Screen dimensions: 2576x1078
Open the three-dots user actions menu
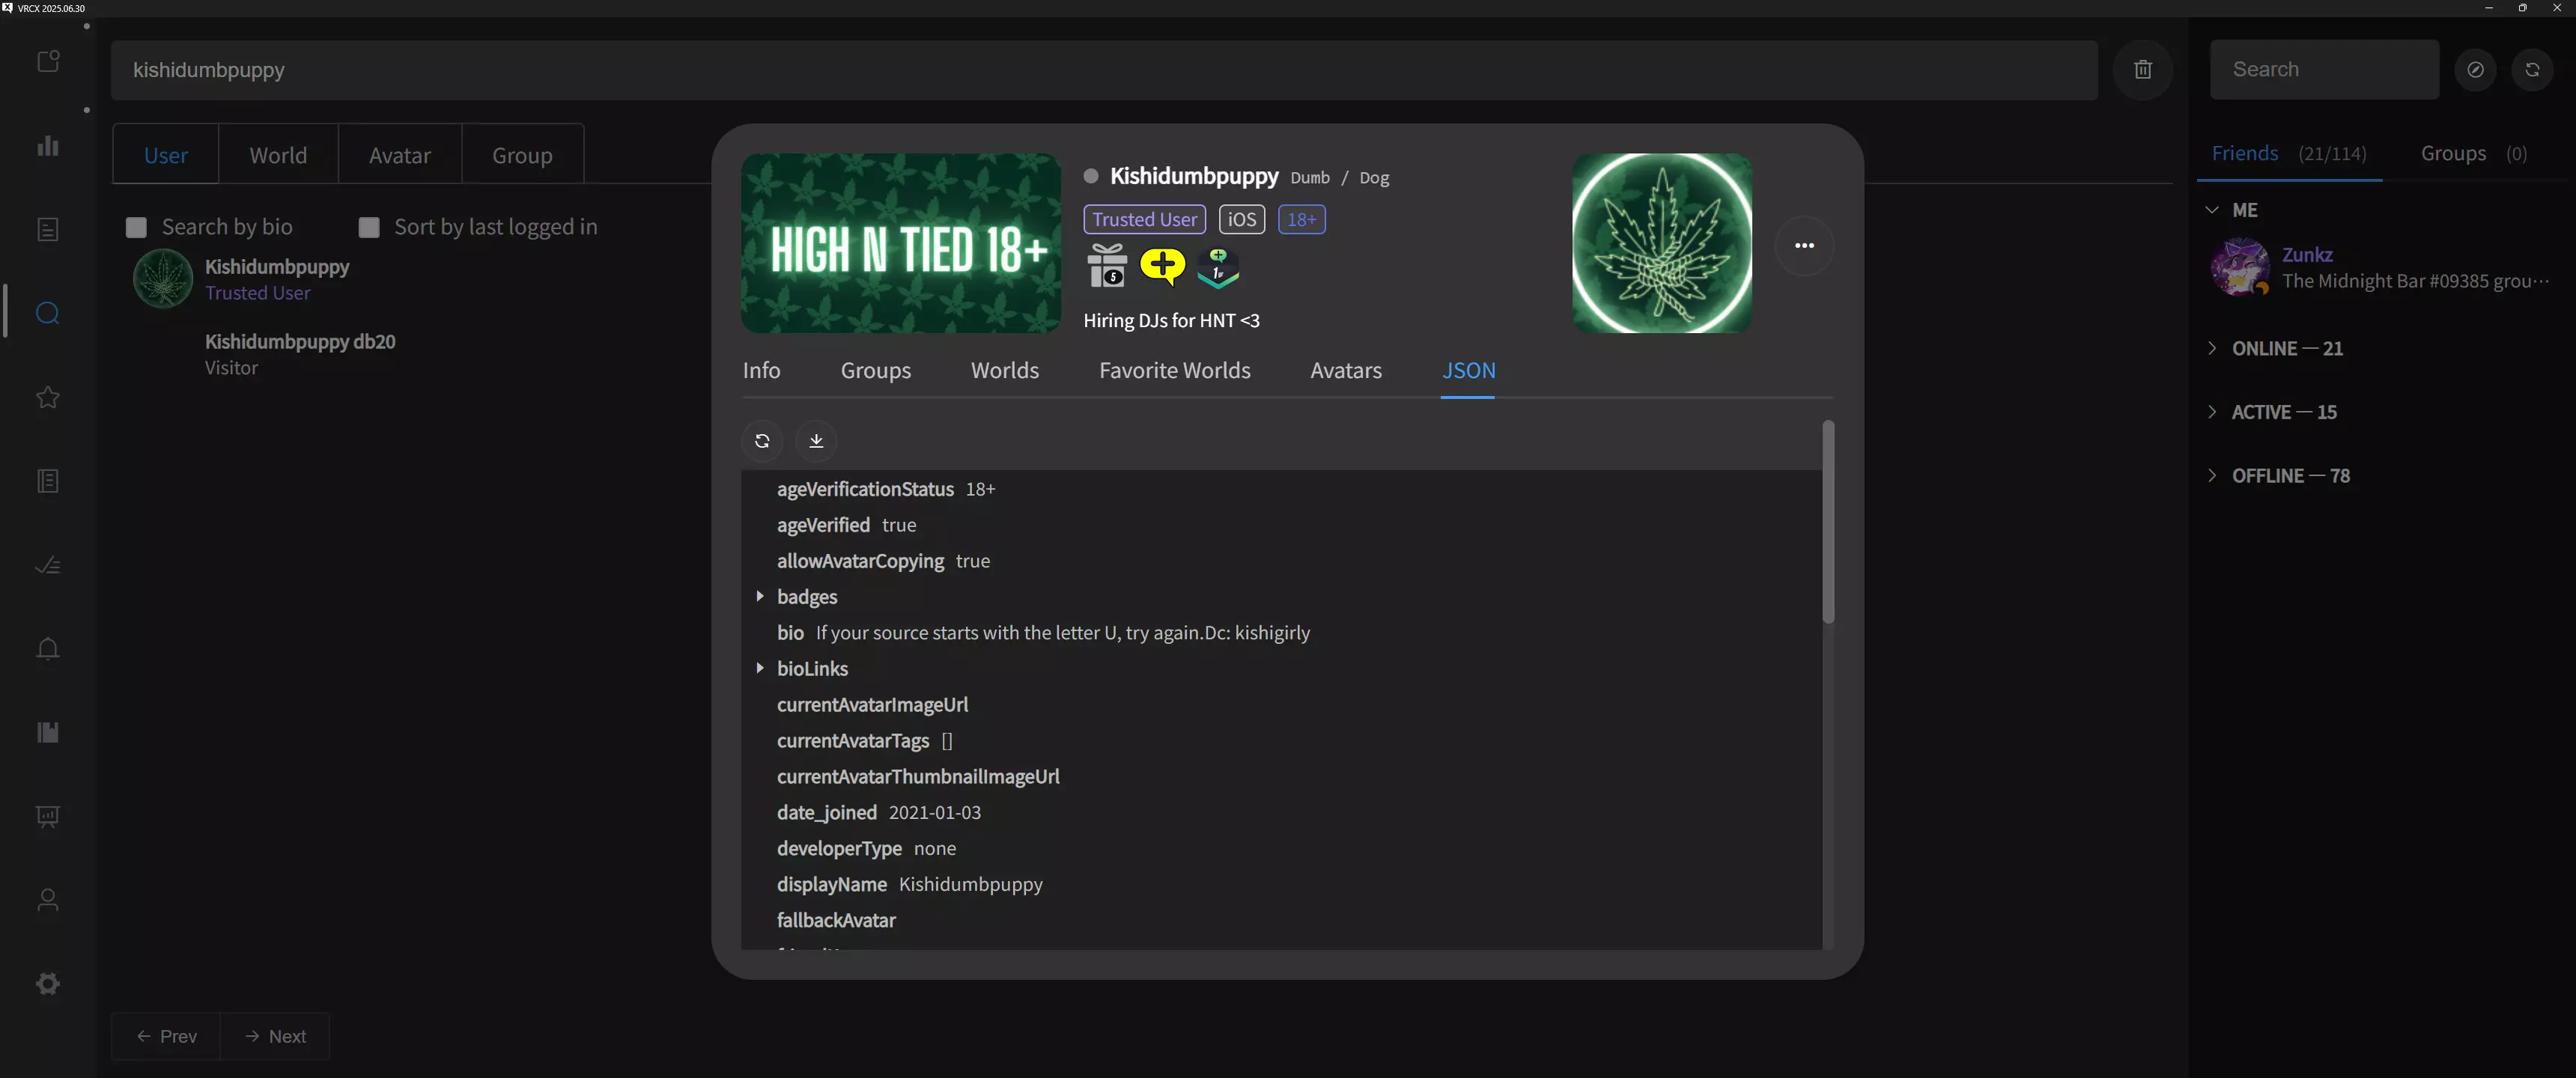pos(1804,246)
